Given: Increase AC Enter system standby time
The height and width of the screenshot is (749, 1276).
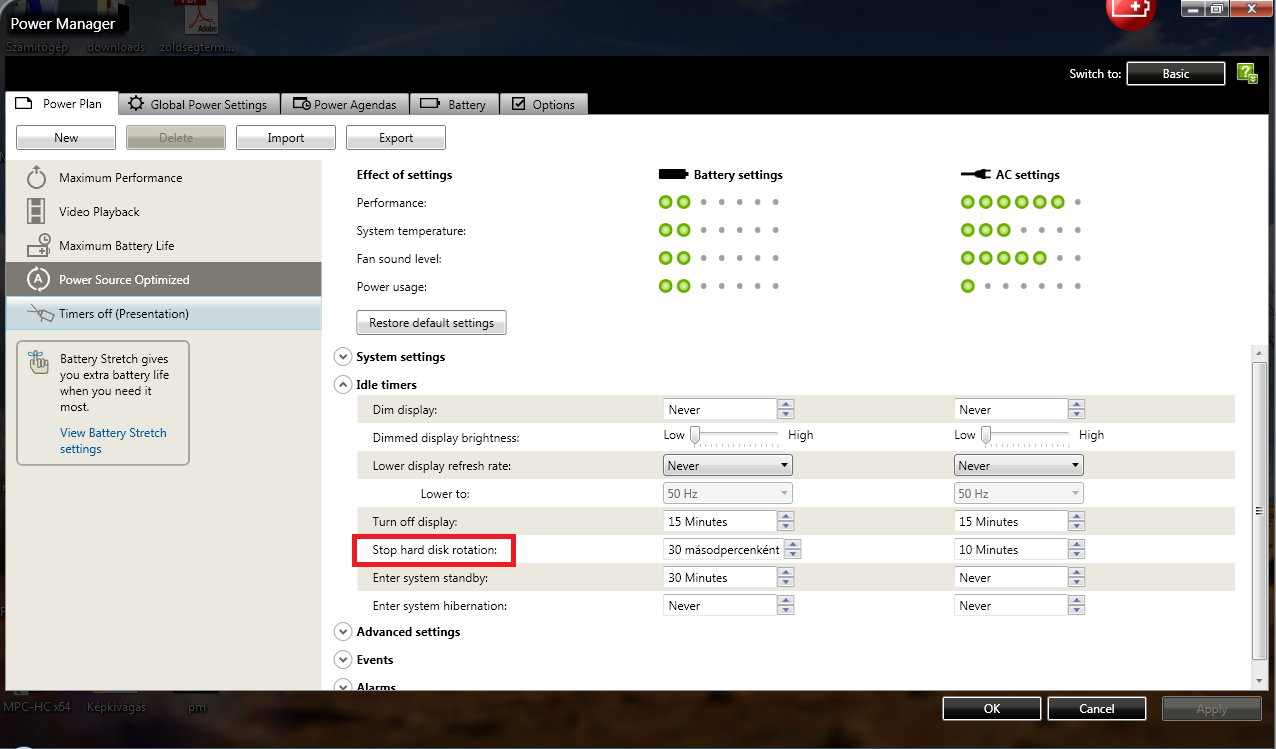Looking at the screenshot, I should click(1076, 573).
